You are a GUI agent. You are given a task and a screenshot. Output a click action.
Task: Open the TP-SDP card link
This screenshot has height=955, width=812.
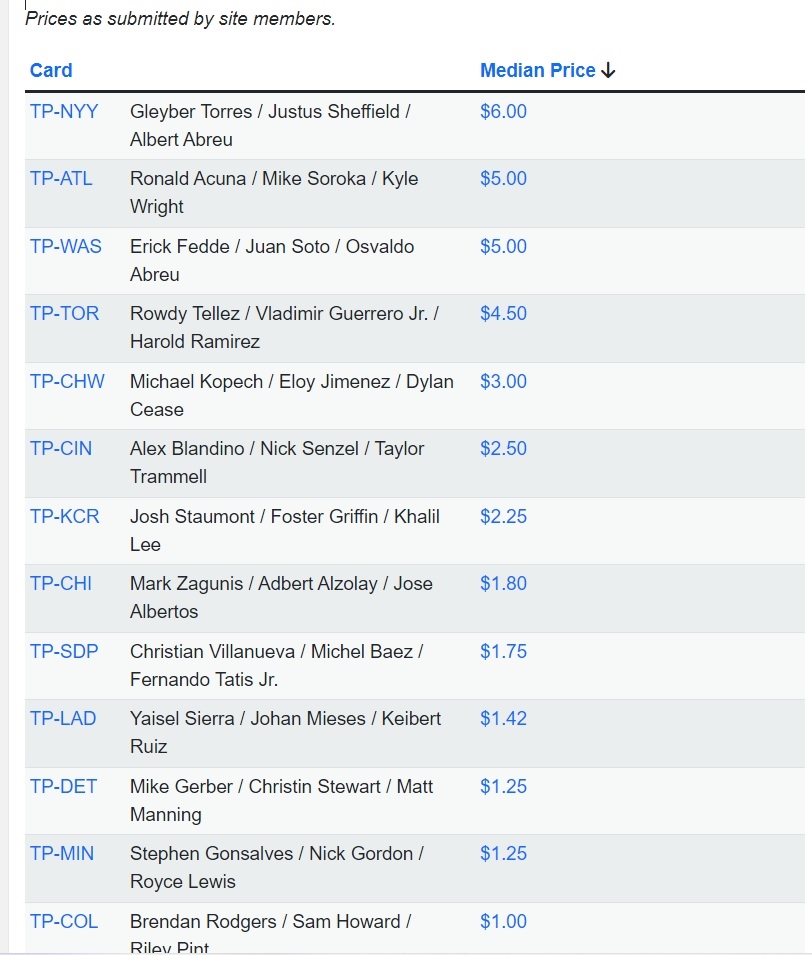64,652
